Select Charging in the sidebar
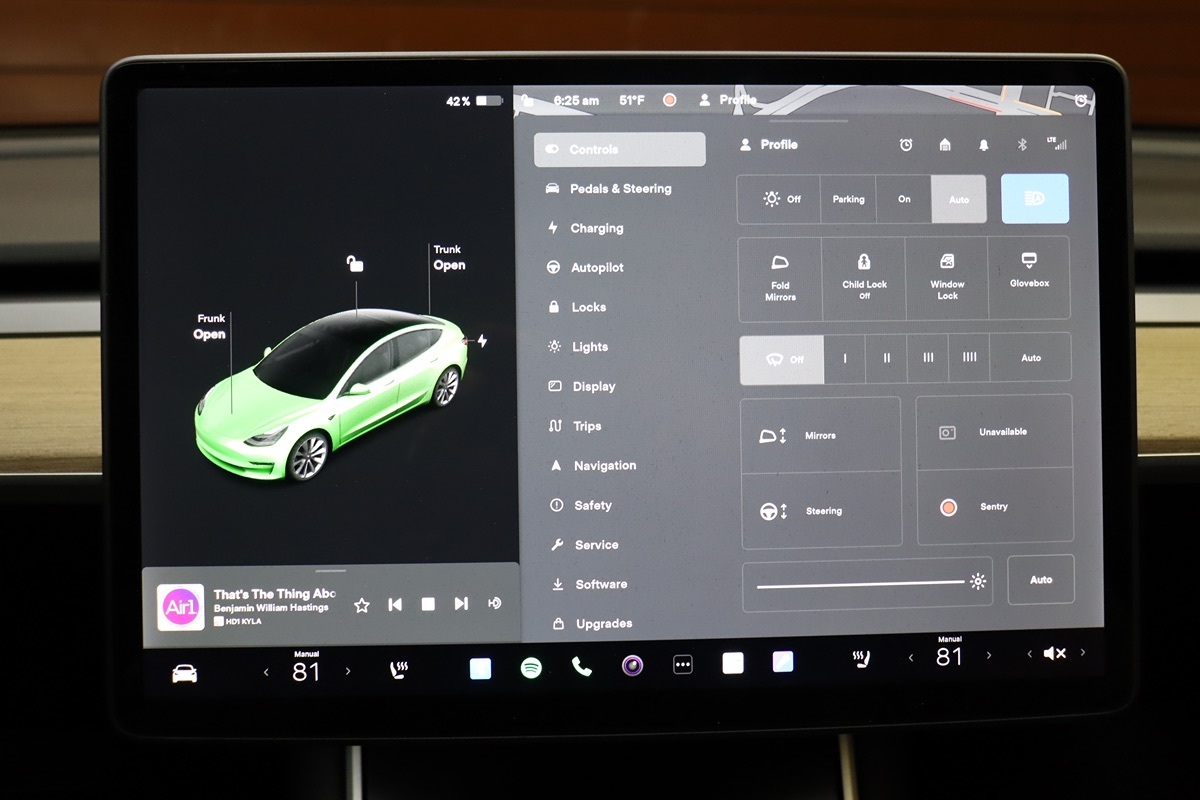This screenshot has width=1200, height=800. [596, 228]
